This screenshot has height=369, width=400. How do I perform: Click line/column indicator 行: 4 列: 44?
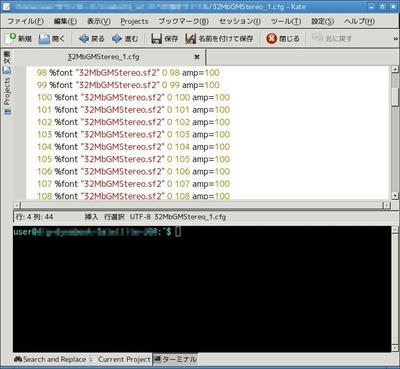click(x=34, y=217)
